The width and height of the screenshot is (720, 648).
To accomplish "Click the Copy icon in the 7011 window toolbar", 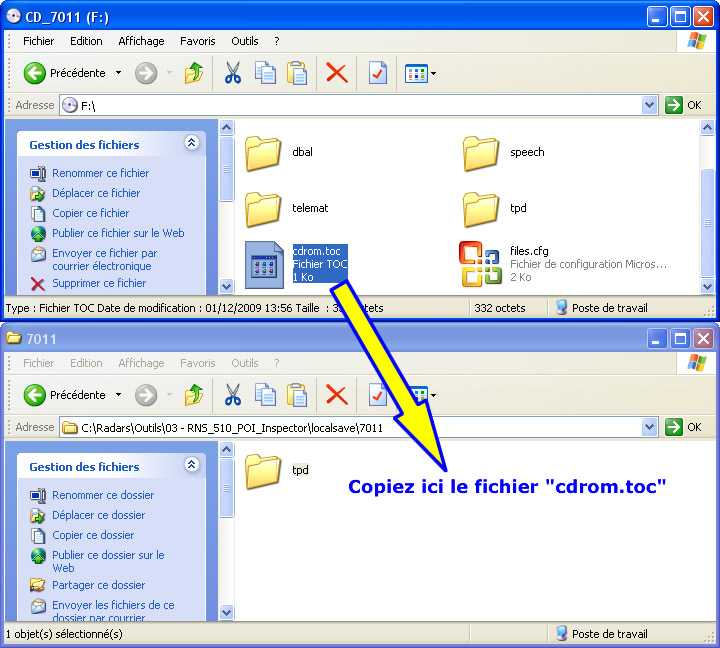I will point(265,395).
